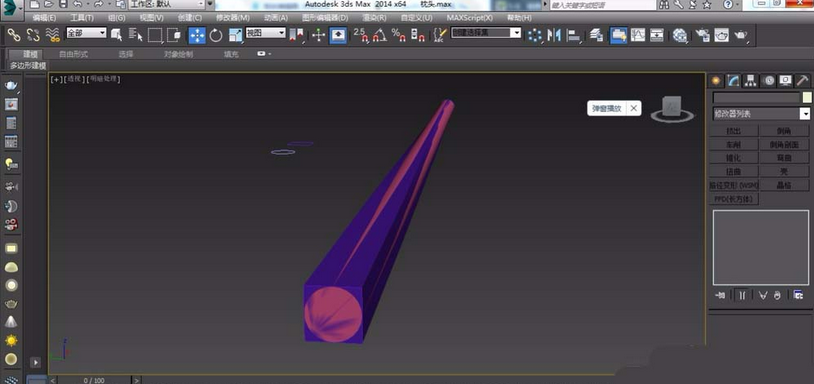The height and width of the screenshot is (384, 814).
Task: Click the Select and Link chain icon
Action: (13, 35)
